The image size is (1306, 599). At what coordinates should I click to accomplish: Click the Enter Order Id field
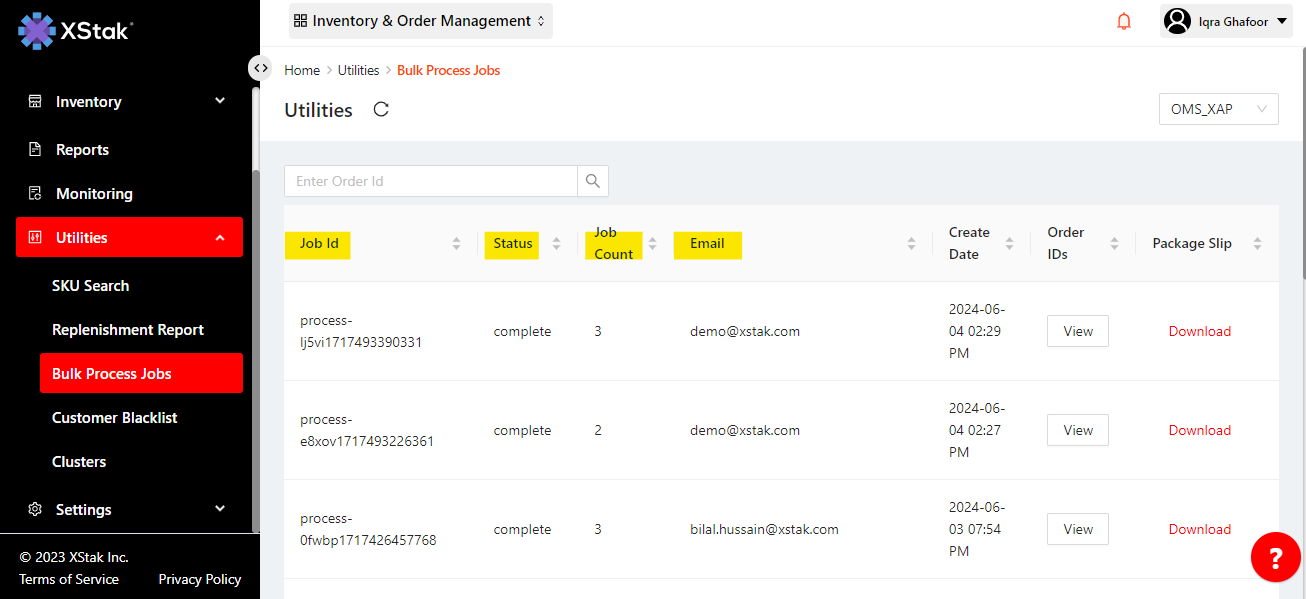tap(431, 181)
